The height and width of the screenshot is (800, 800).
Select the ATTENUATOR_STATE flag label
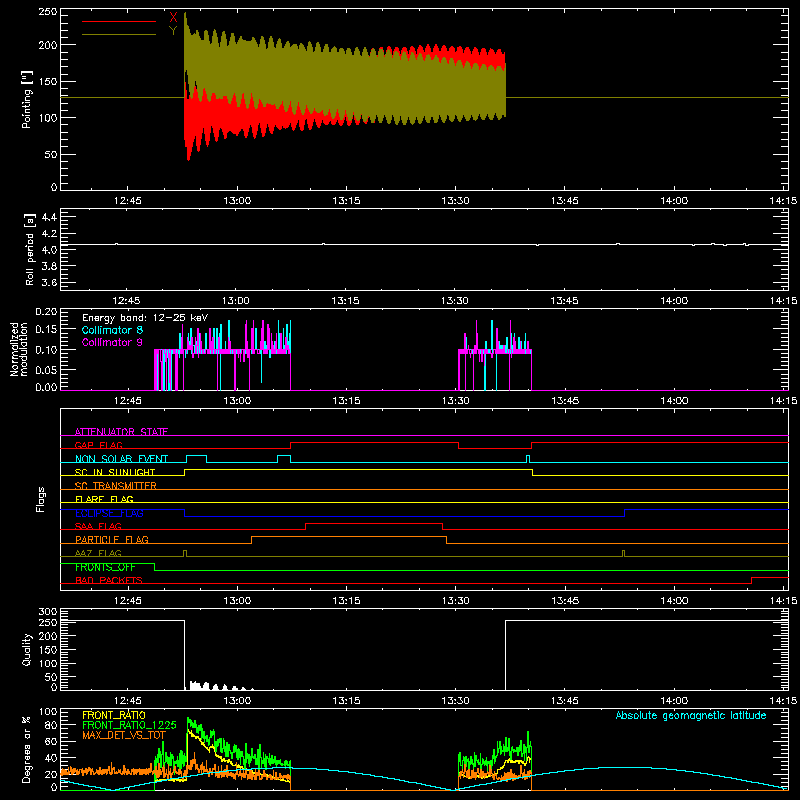[x=121, y=432]
